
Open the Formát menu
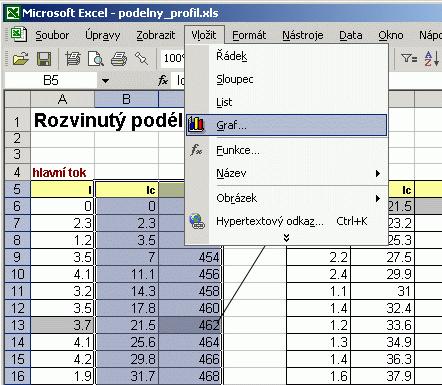(x=249, y=35)
